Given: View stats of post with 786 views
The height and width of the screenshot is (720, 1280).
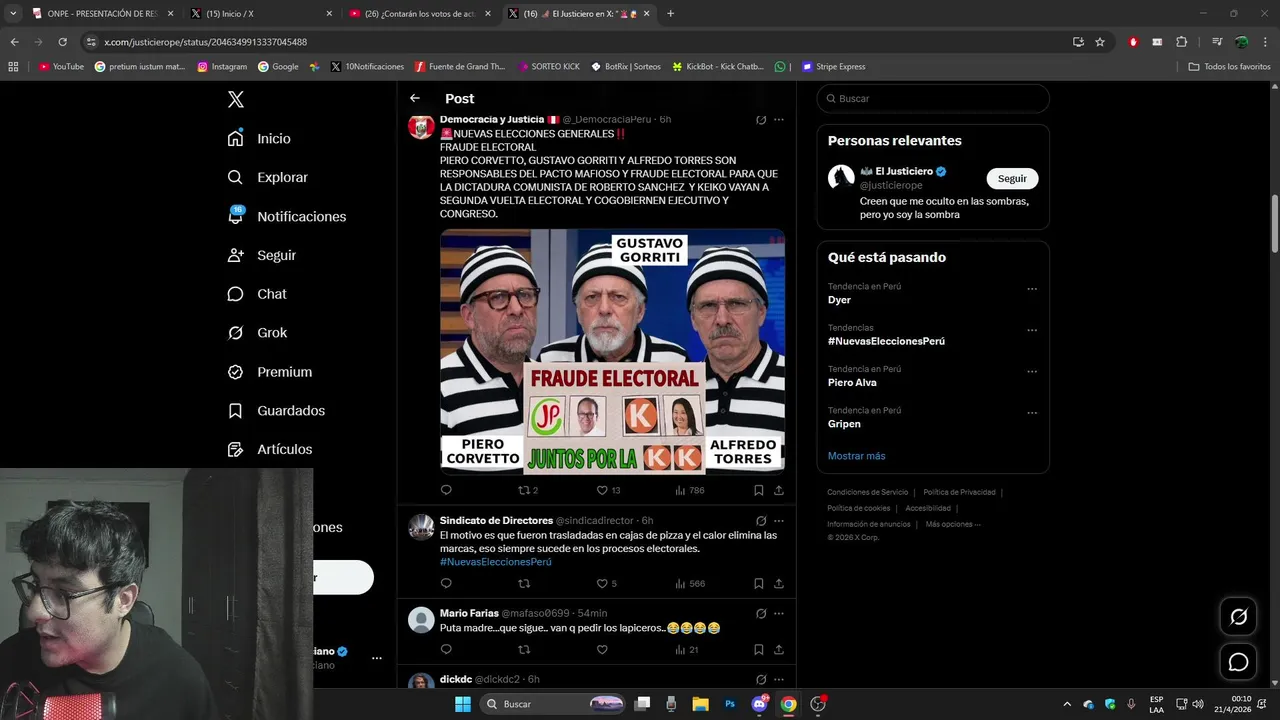Looking at the screenshot, I should coord(689,490).
